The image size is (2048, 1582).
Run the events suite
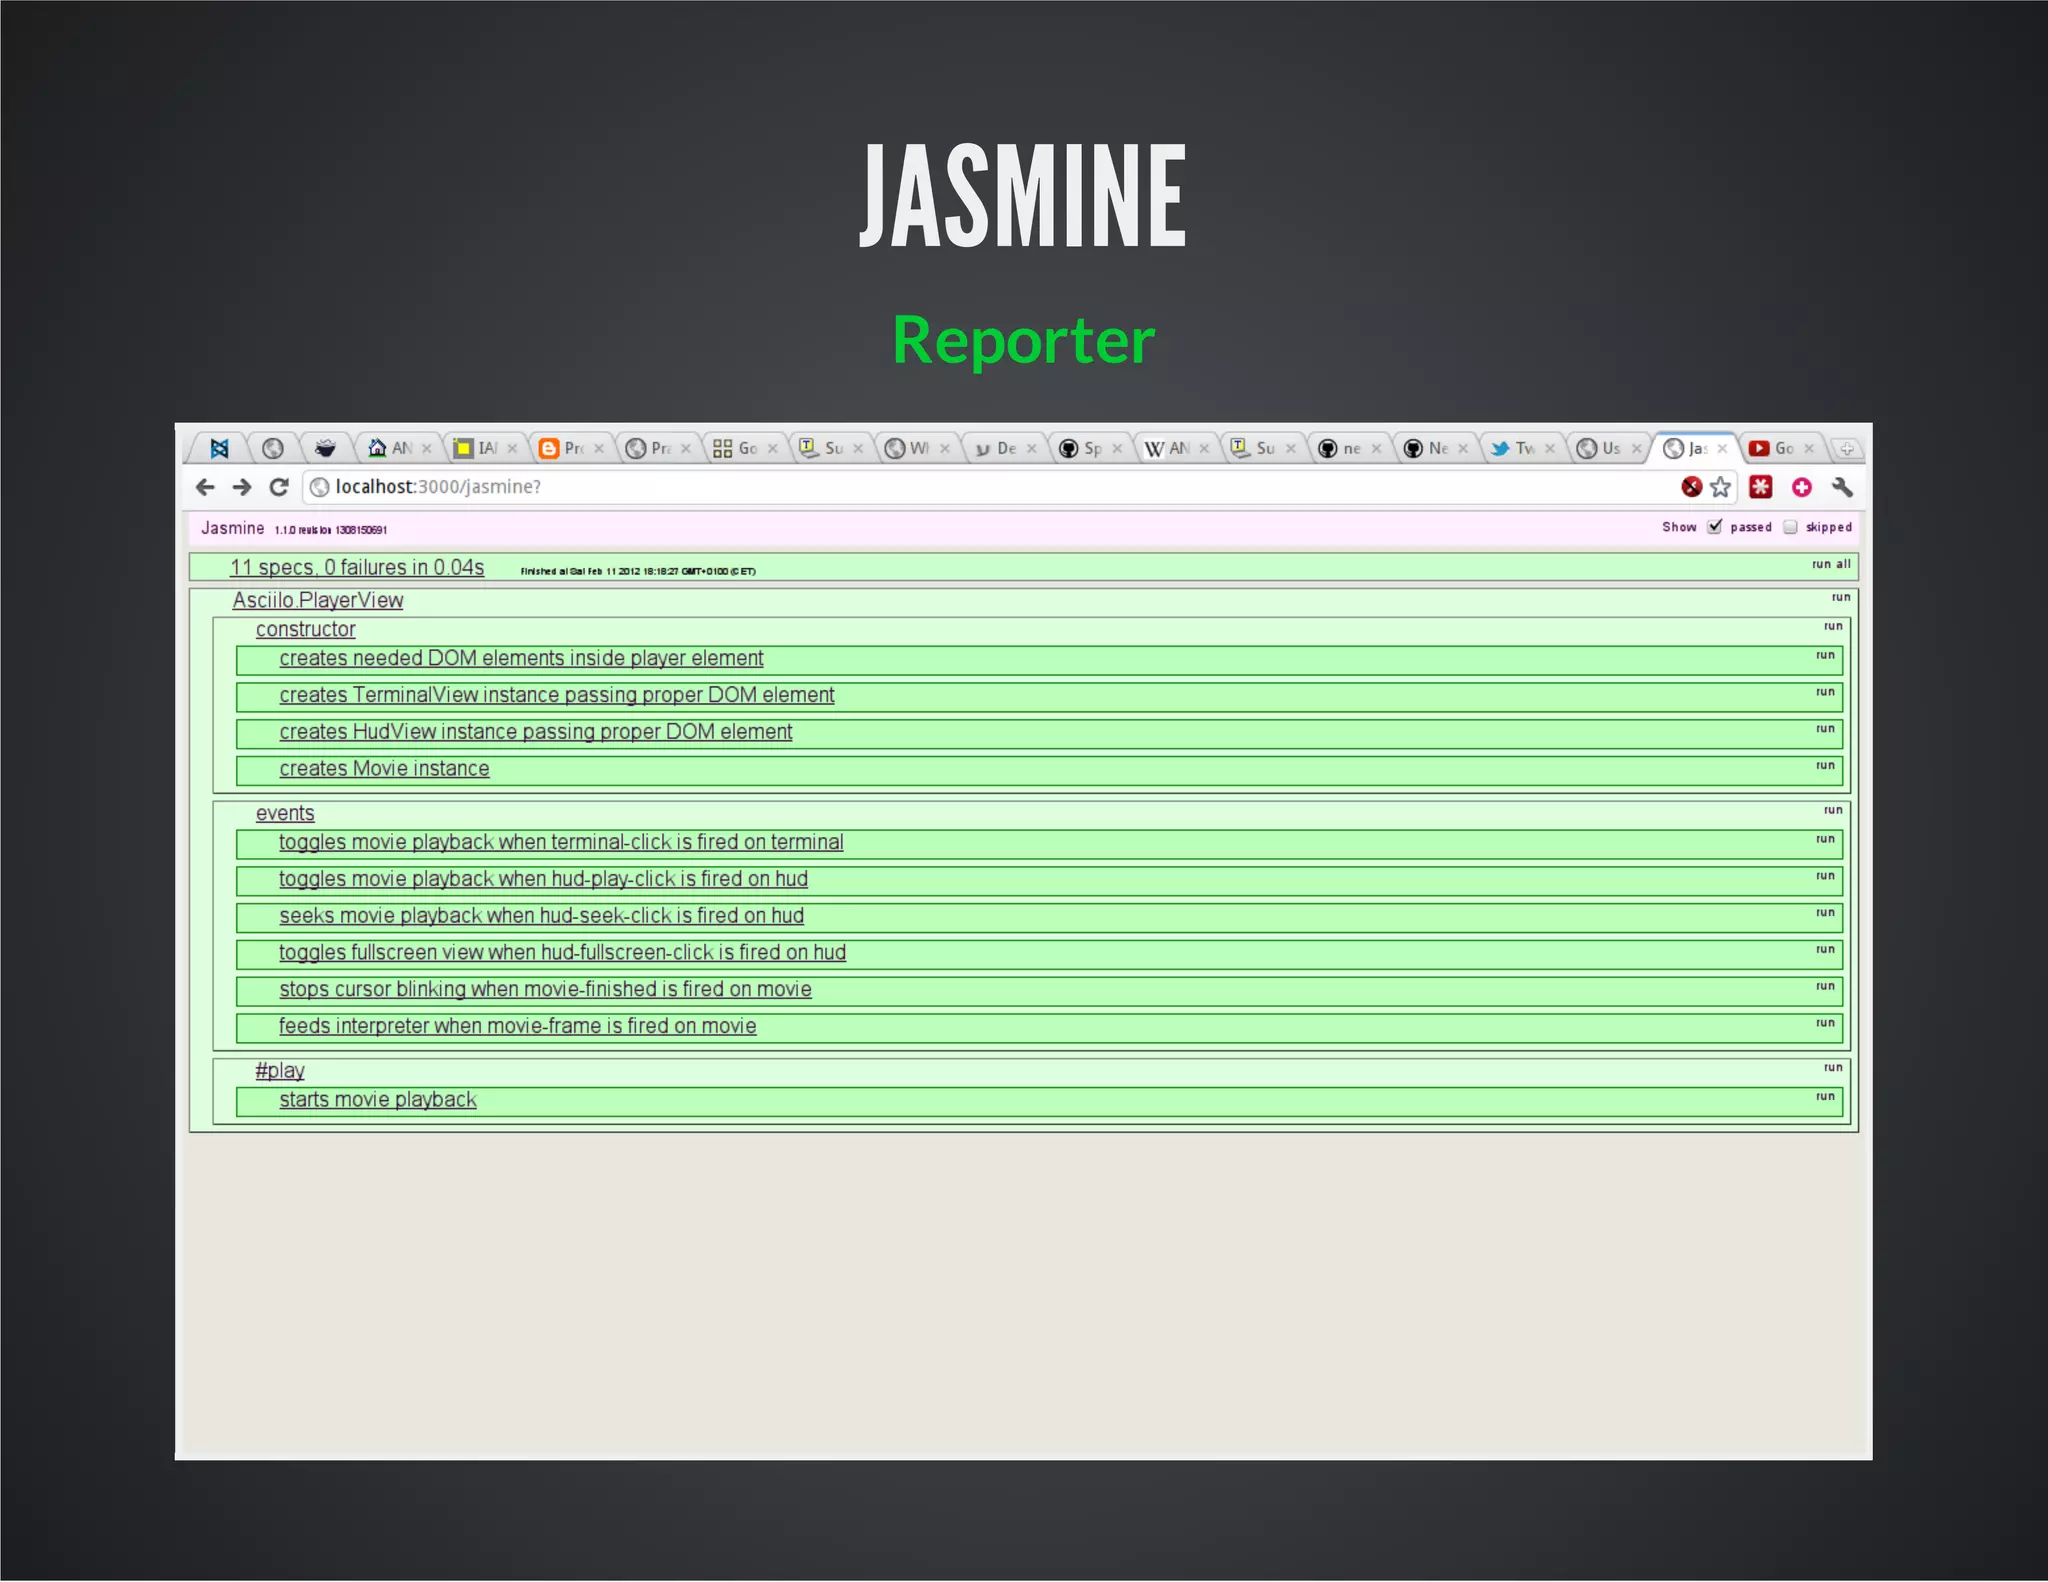pos(1833,810)
